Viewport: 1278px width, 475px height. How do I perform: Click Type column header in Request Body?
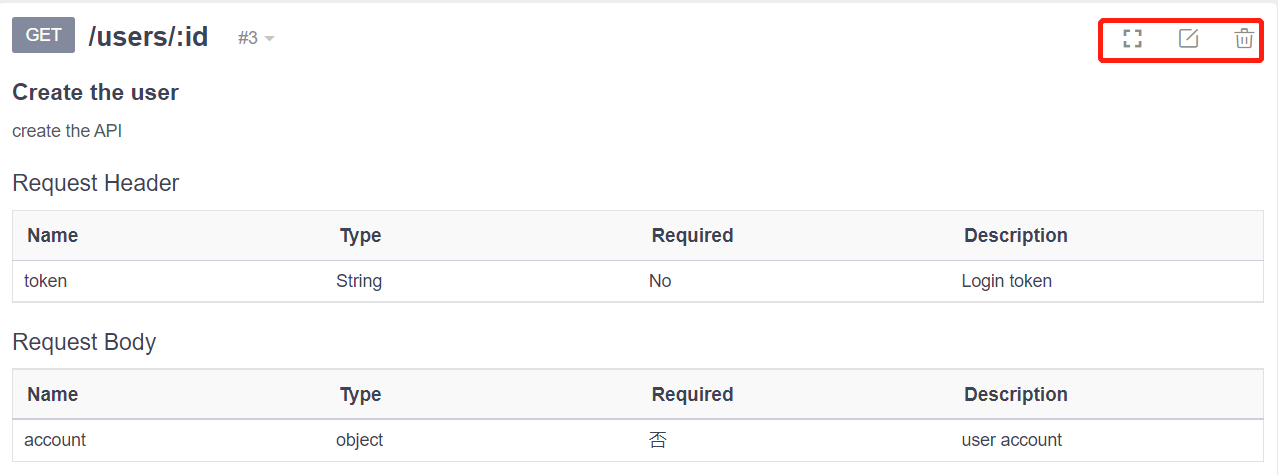(360, 394)
